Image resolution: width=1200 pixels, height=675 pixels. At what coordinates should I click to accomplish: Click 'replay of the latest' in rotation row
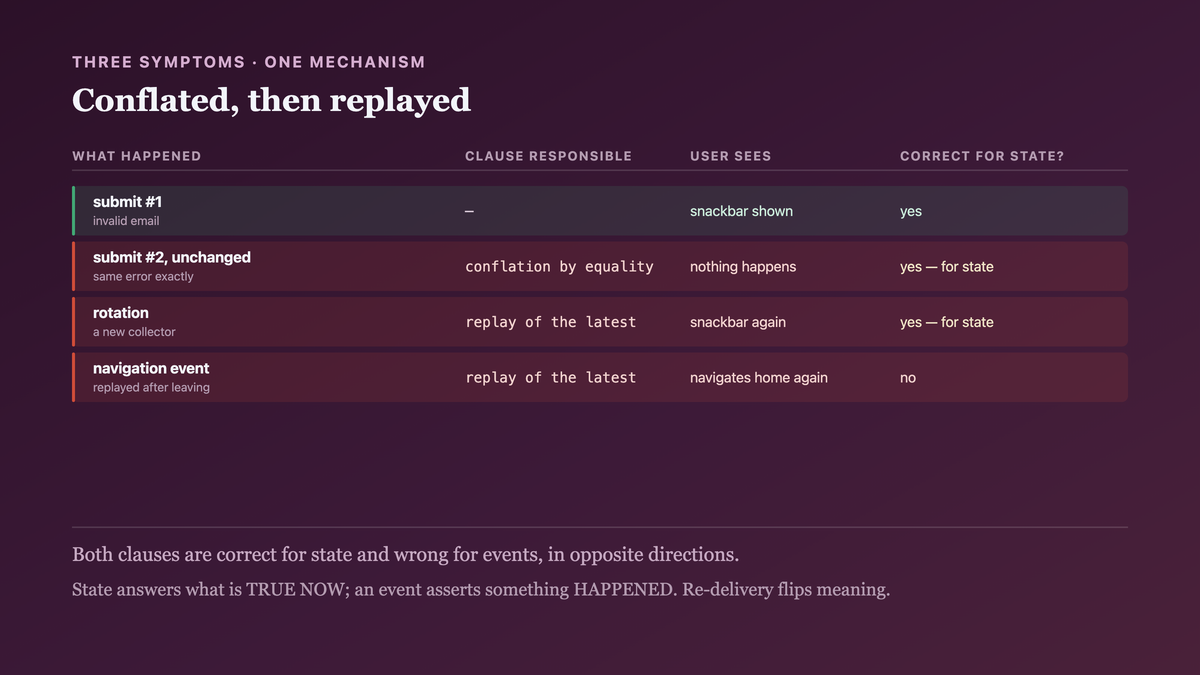pos(550,322)
